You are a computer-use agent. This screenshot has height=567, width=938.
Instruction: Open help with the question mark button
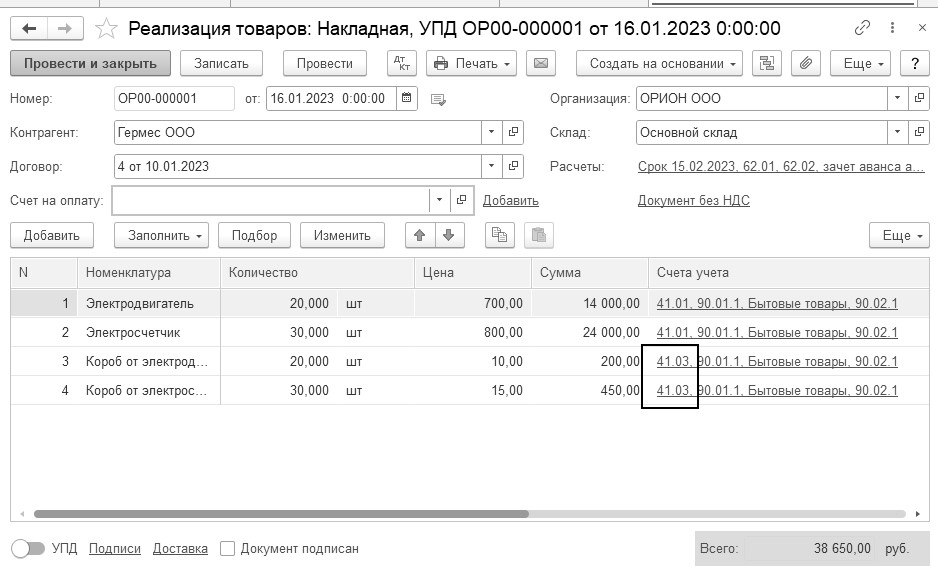pos(915,63)
